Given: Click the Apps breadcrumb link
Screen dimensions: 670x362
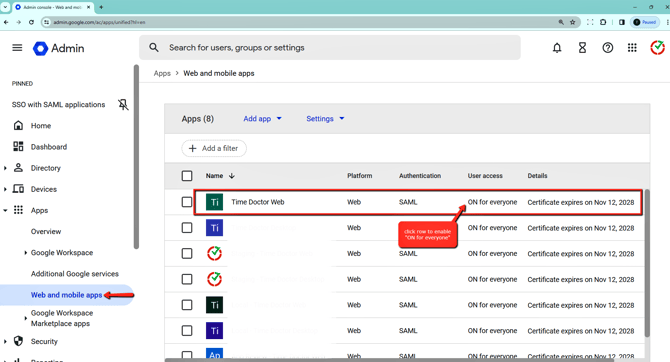Looking at the screenshot, I should pyautogui.click(x=162, y=74).
